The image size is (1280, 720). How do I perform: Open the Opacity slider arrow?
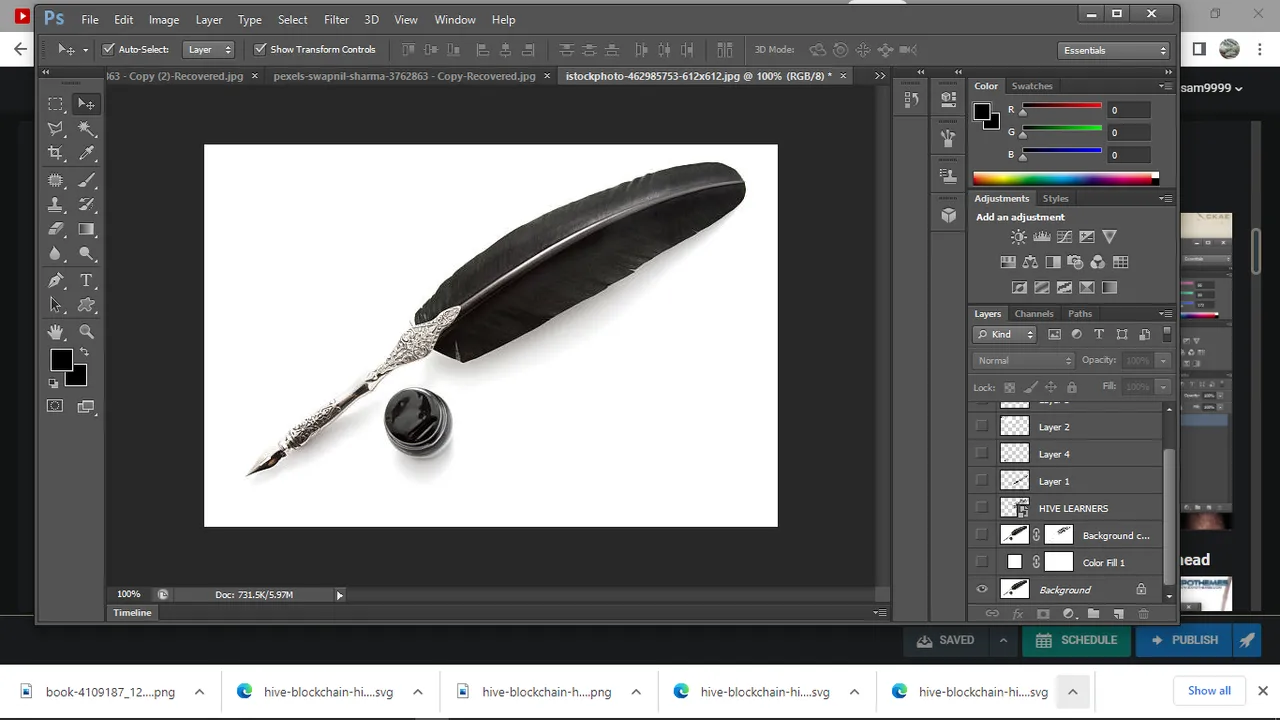tap(1163, 360)
